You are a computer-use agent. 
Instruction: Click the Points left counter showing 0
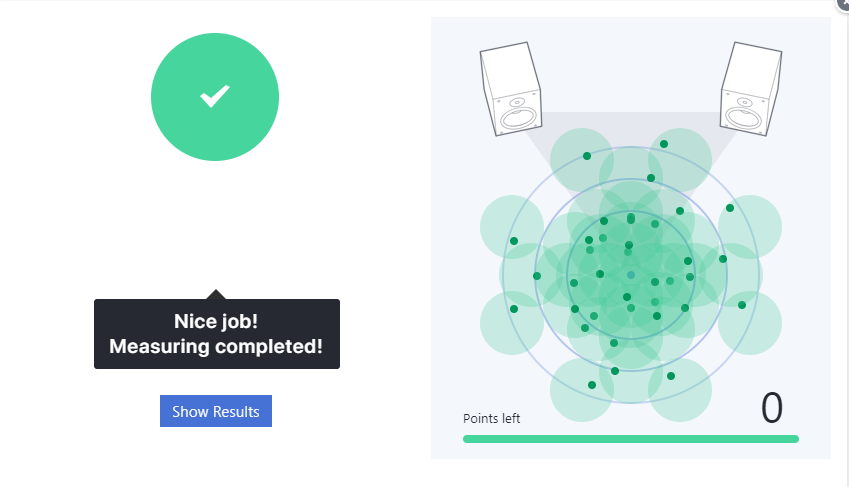point(772,409)
